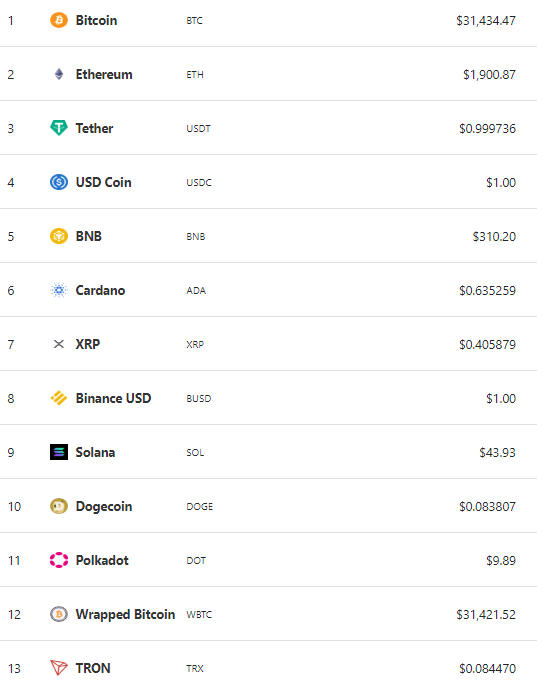
Task: Click the blue USD Coin logo icon
Action: [59, 182]
